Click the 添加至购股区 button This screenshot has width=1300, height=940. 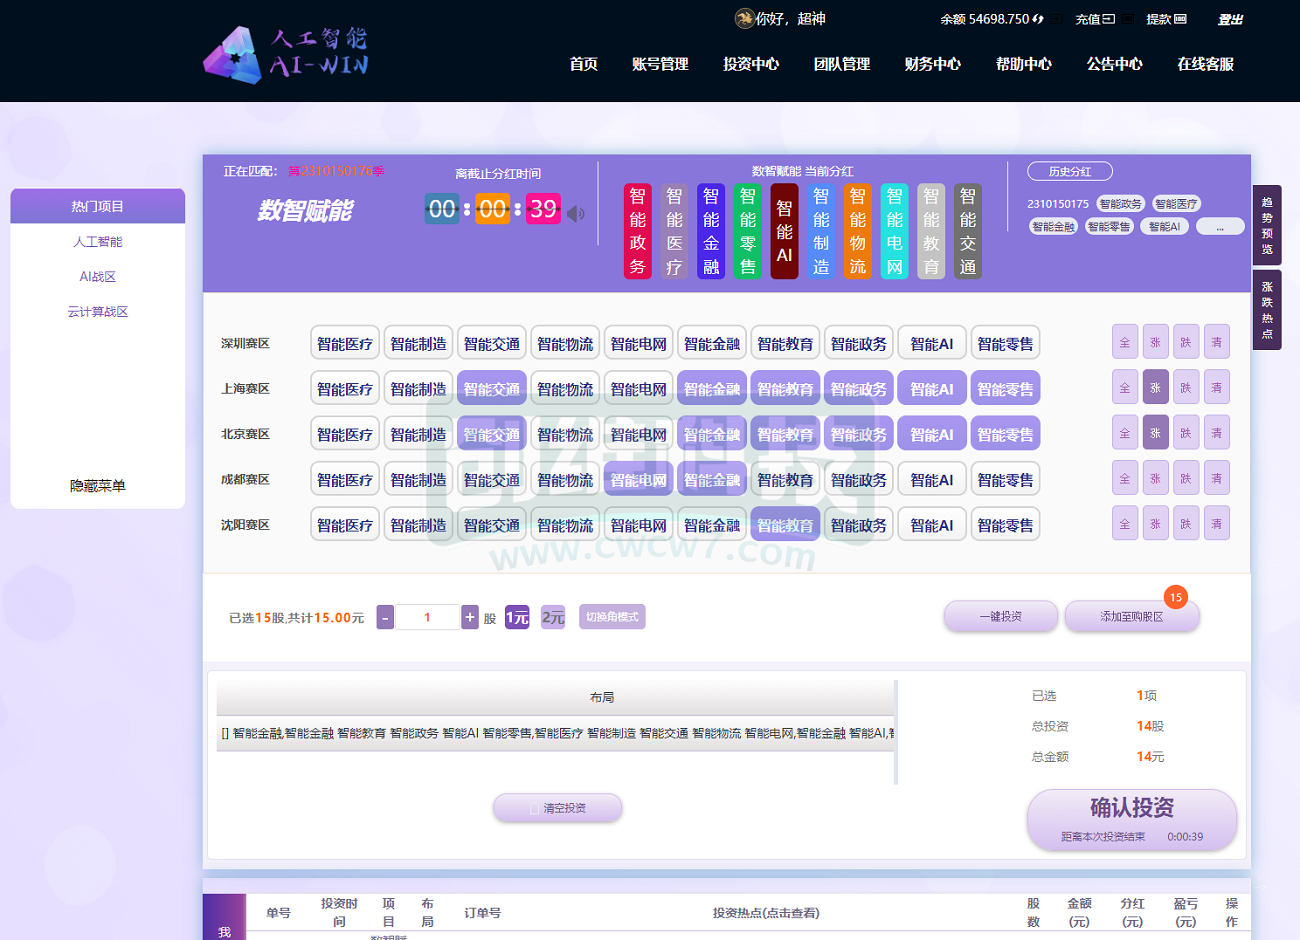1132,616
